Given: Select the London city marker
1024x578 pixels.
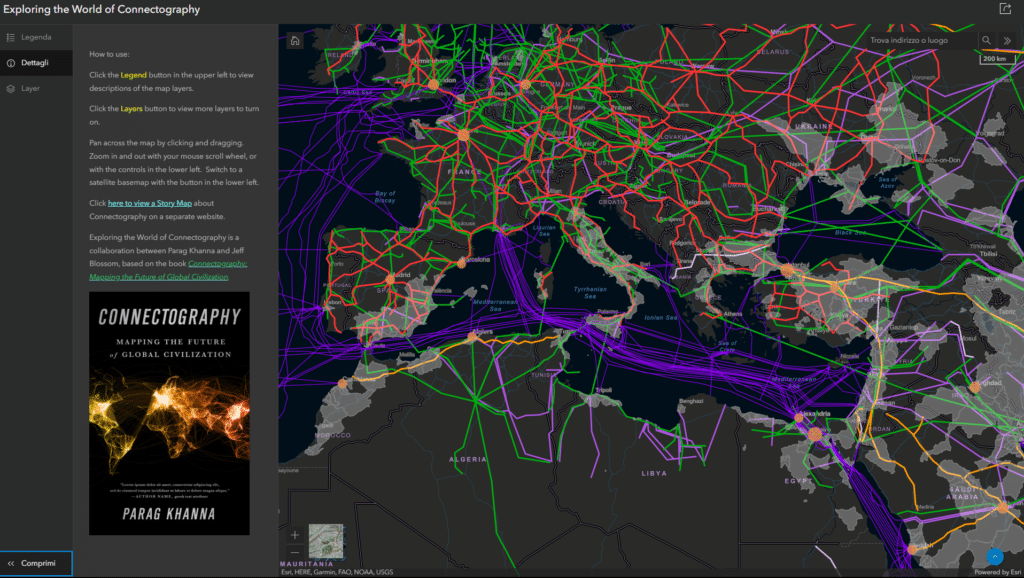Looking at the screenshot, I should [434, 85].
